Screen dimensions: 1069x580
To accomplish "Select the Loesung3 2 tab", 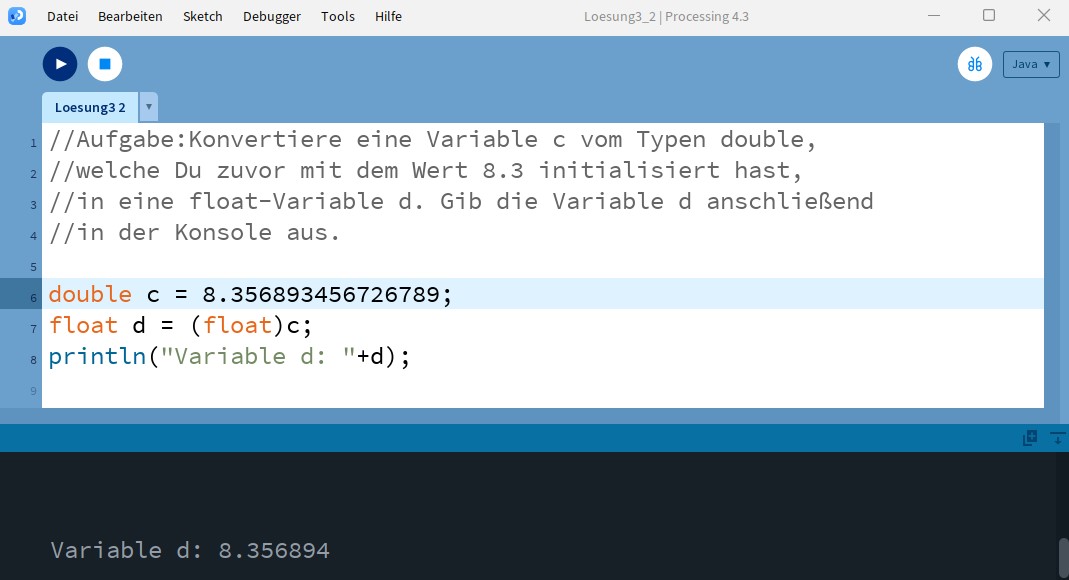I will point(90,107).
